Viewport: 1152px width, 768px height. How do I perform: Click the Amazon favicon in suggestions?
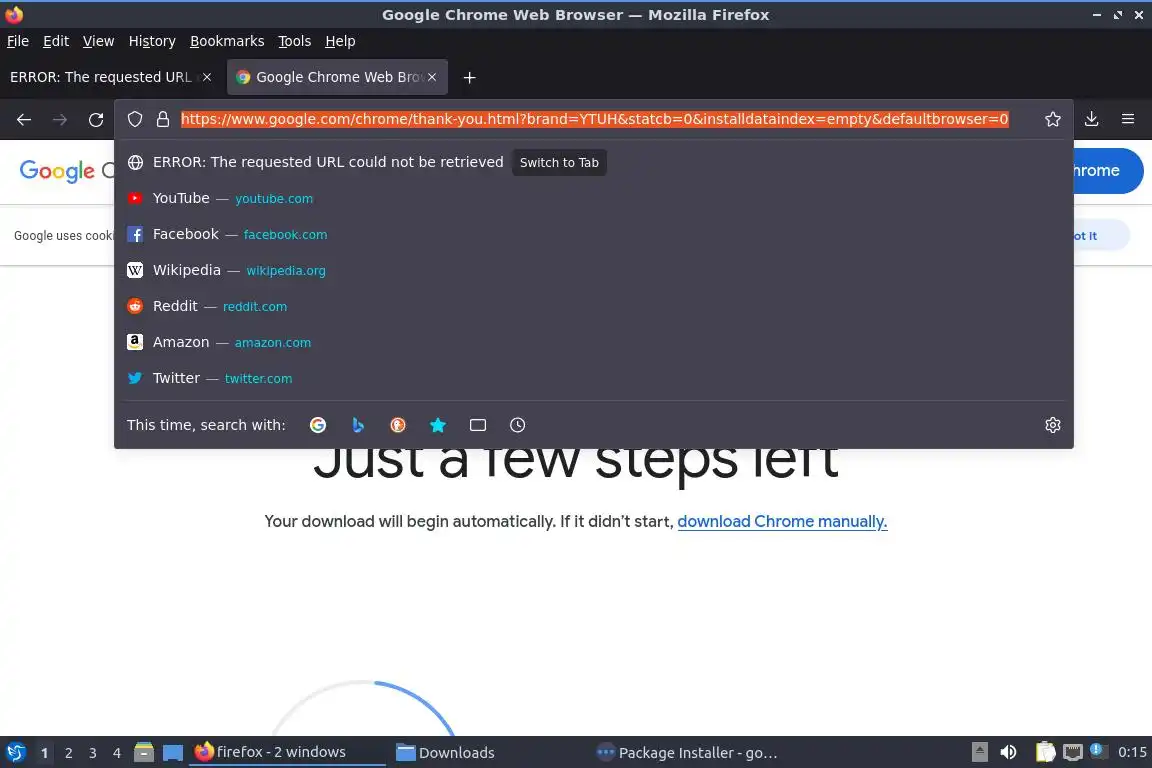coord(134,342)
